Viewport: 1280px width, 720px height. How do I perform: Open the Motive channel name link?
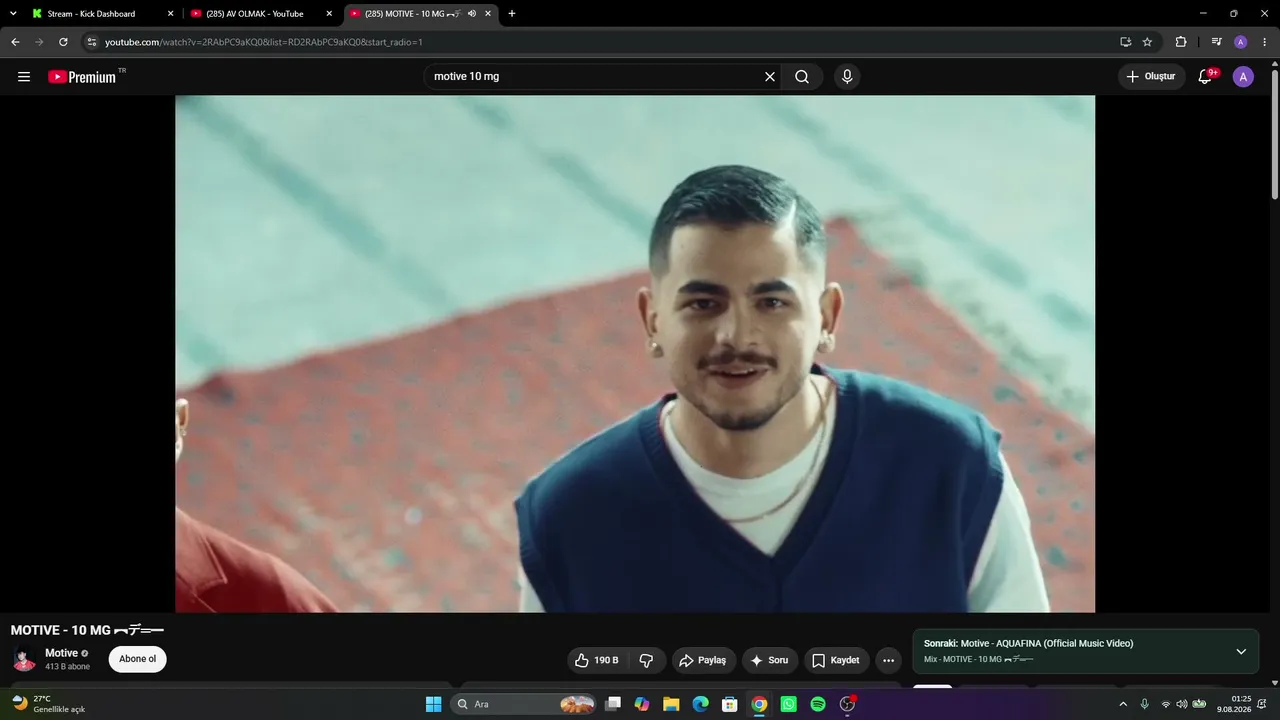[x=61, y=653]
